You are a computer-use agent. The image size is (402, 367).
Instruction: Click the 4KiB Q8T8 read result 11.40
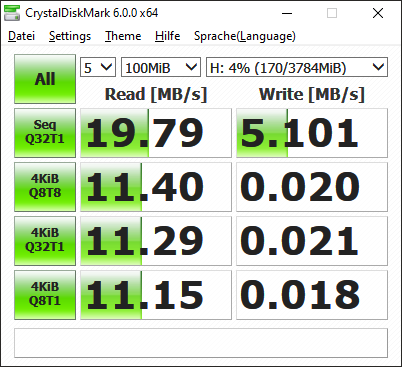tap(156, 187)
